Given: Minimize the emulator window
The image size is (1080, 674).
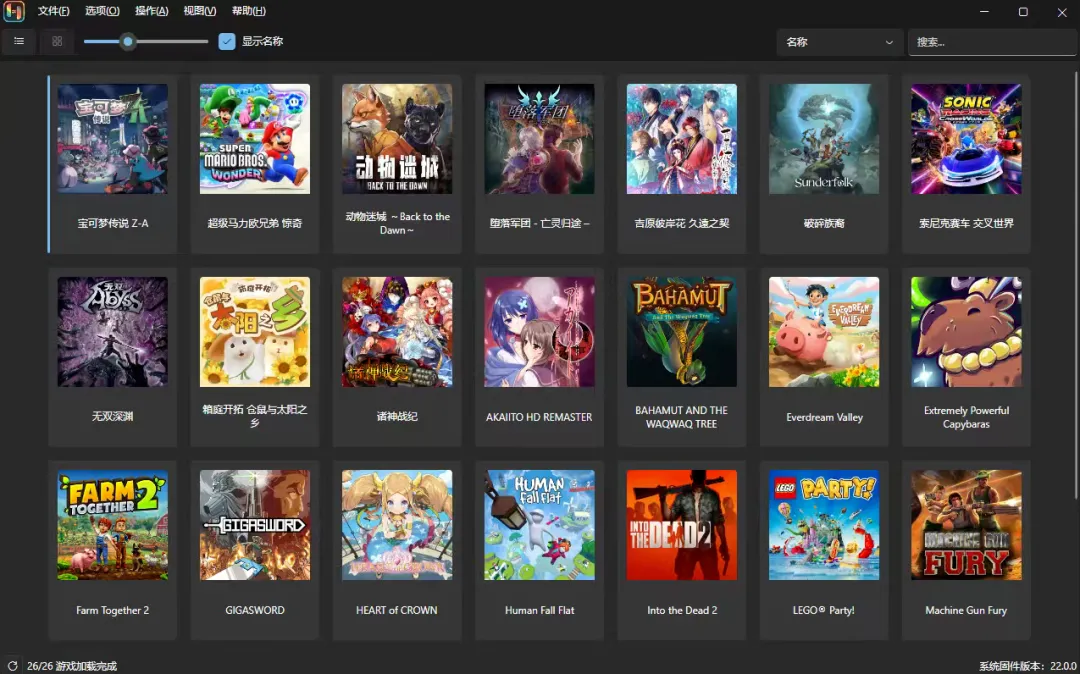Looking at the screenshot, I should point(985,12).
